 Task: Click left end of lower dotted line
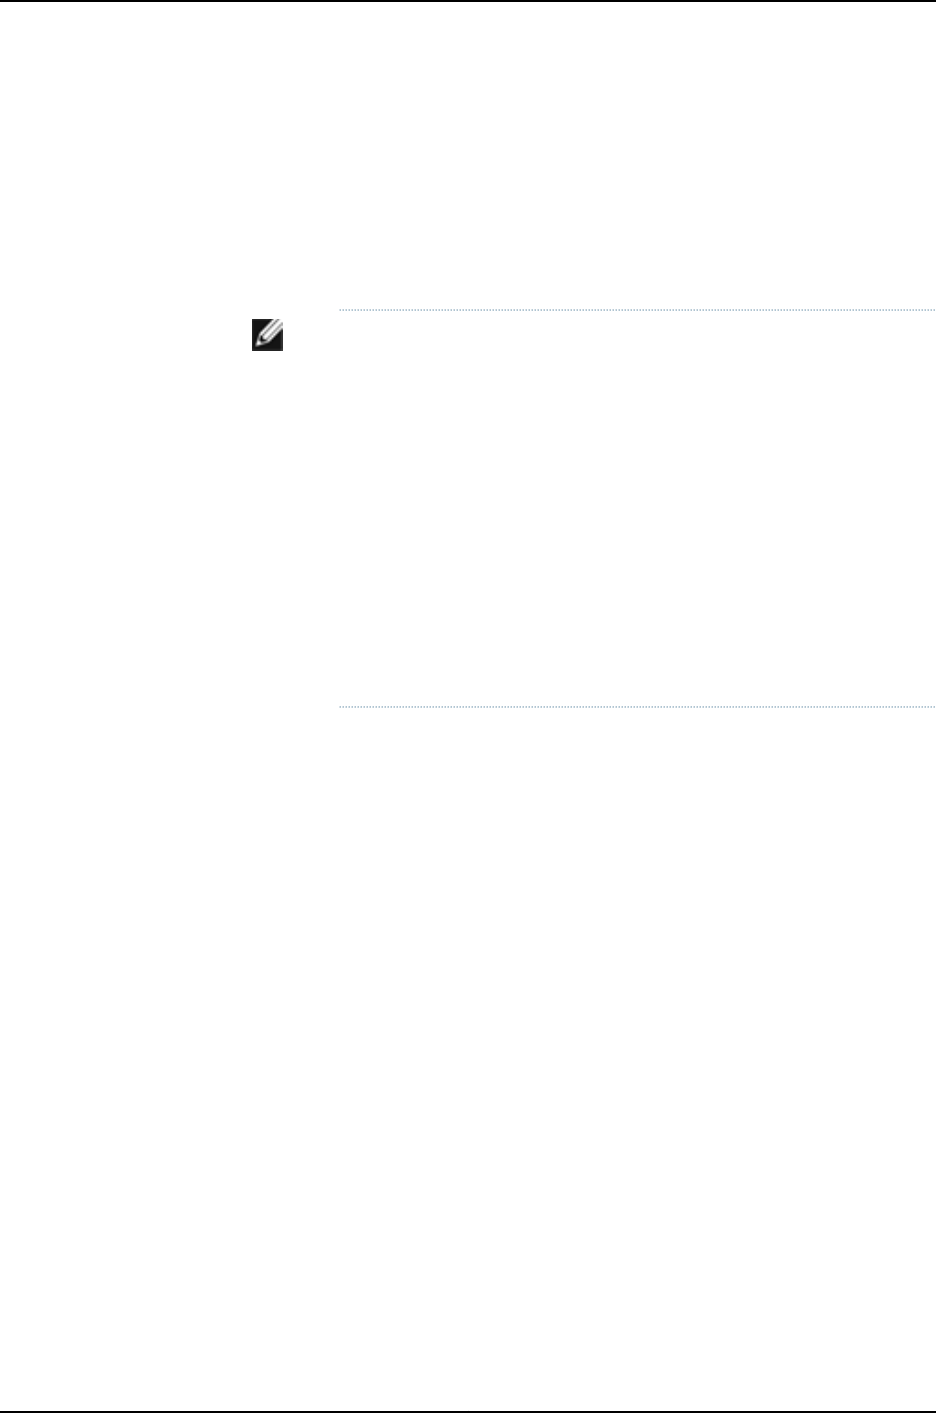point(341,707)
